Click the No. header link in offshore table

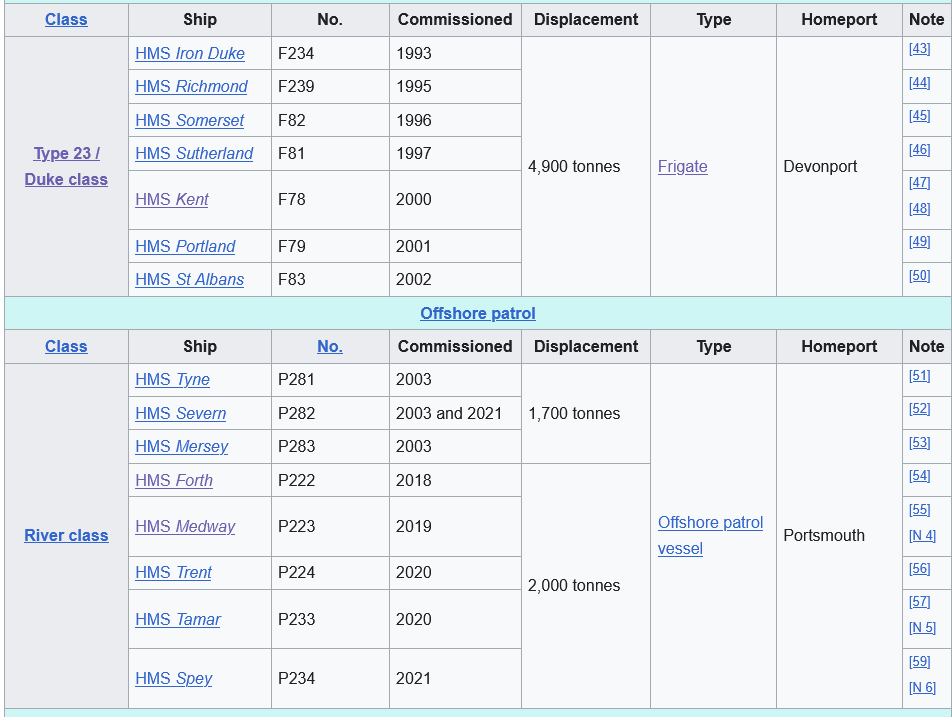pos(330,346)
